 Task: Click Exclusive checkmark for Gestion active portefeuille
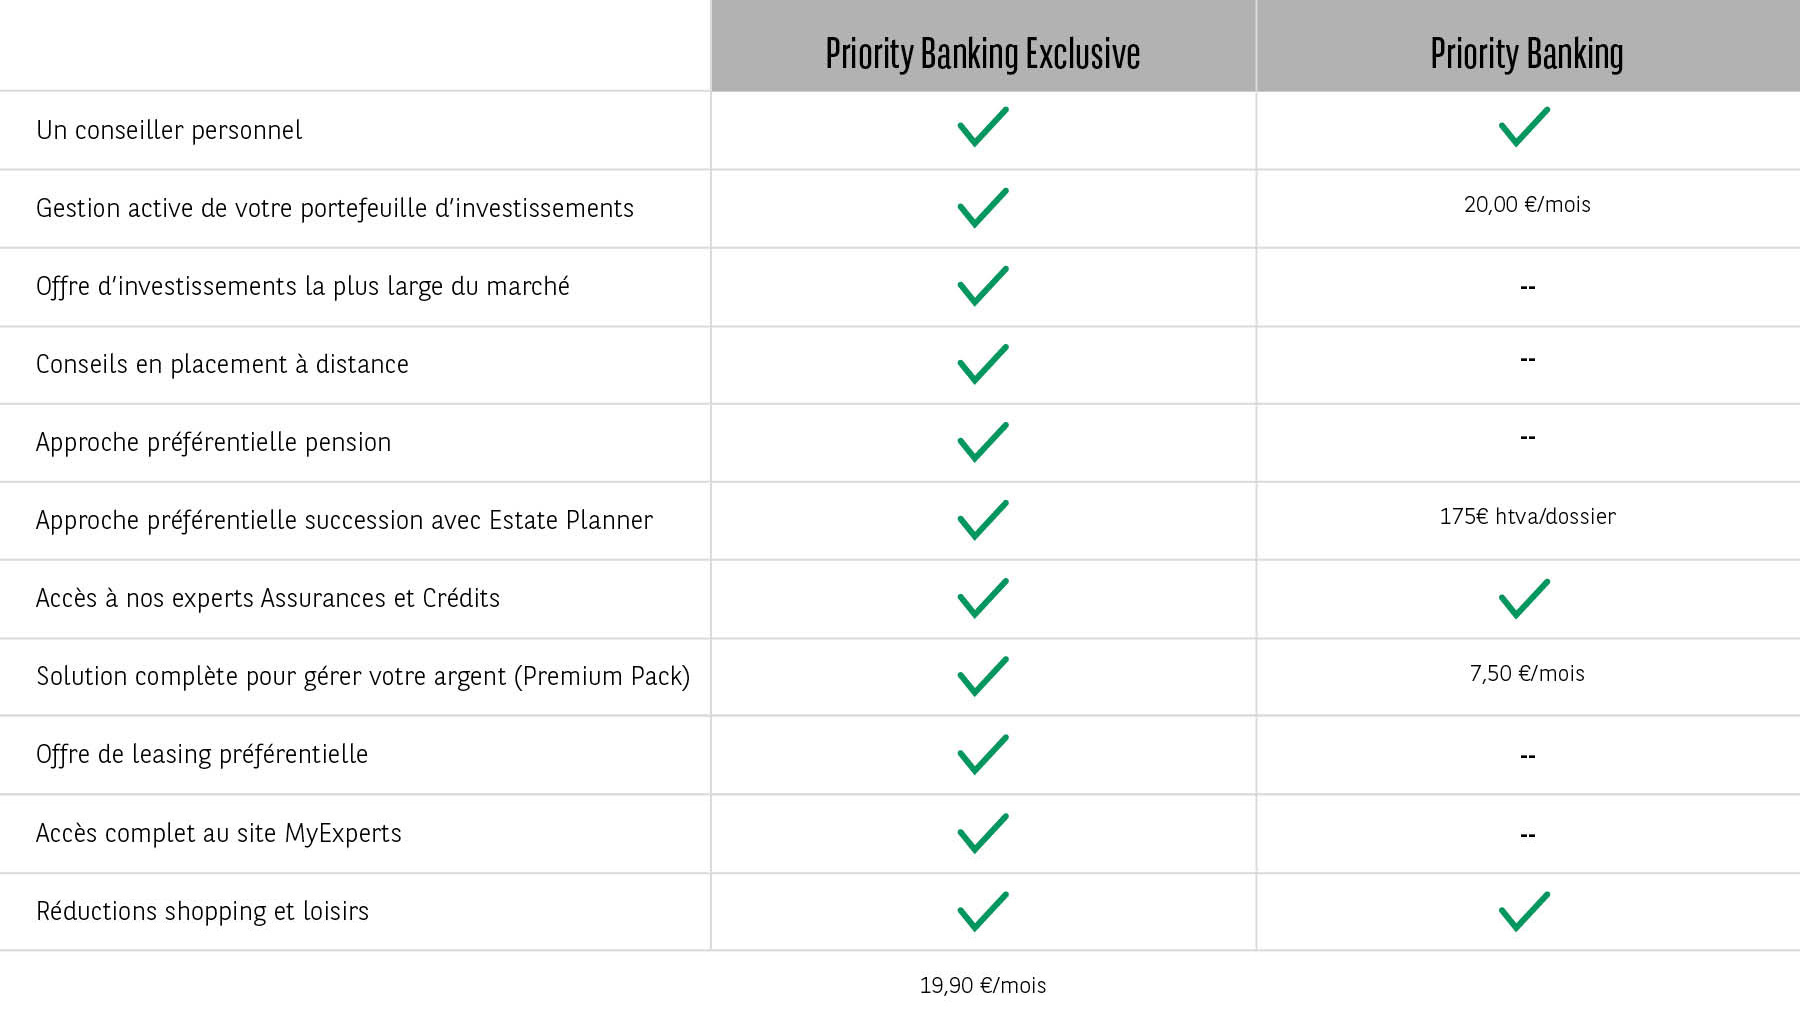983,208
